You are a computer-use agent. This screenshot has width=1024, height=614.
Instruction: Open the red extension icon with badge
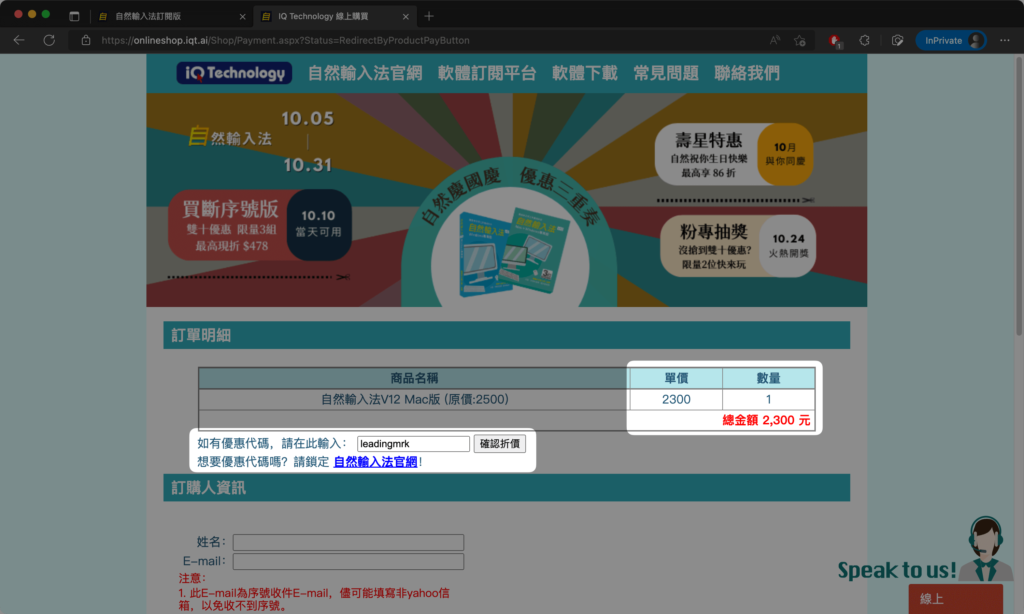[835, 40]
